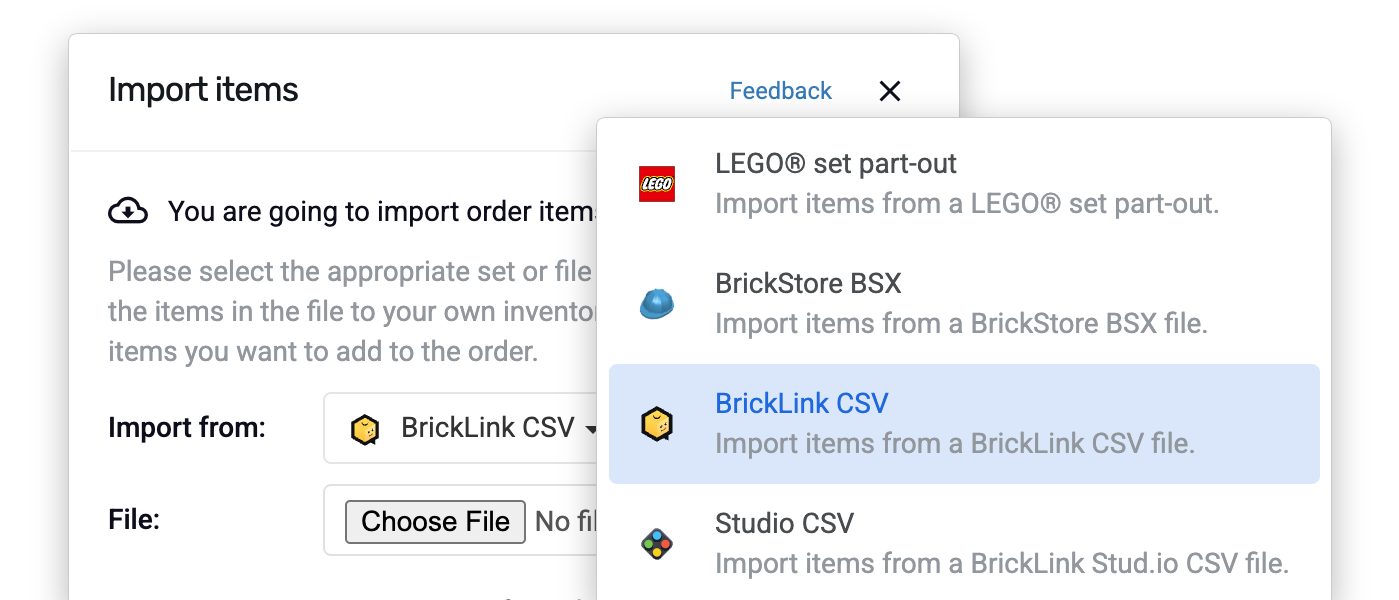
Task: Click the cloud download import icon
Action: pos(128,210)
